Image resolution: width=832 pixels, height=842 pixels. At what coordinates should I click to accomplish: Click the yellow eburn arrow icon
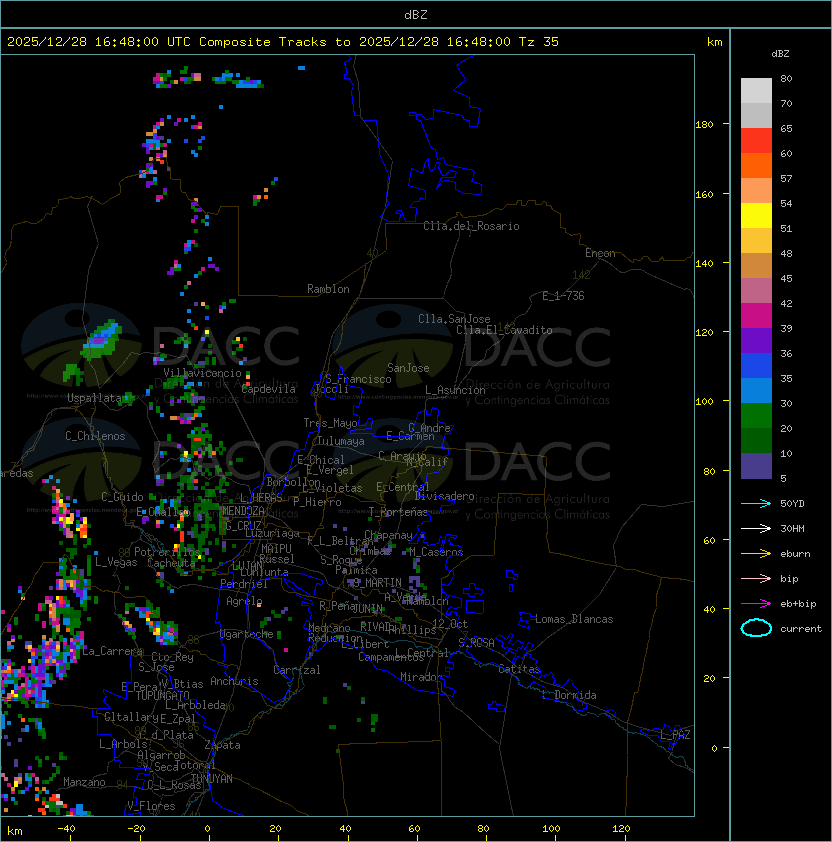[x=756, y=554]
